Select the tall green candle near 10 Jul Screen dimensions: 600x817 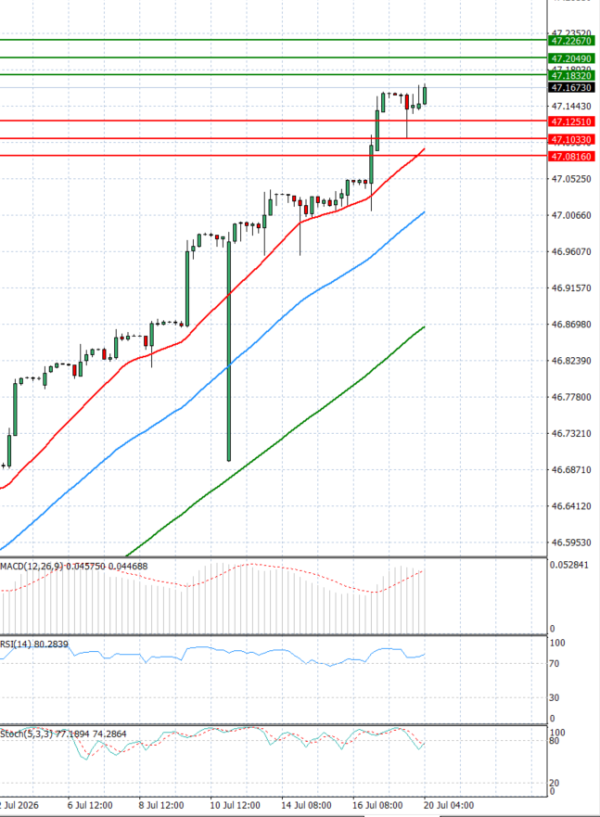click(229, 351)
